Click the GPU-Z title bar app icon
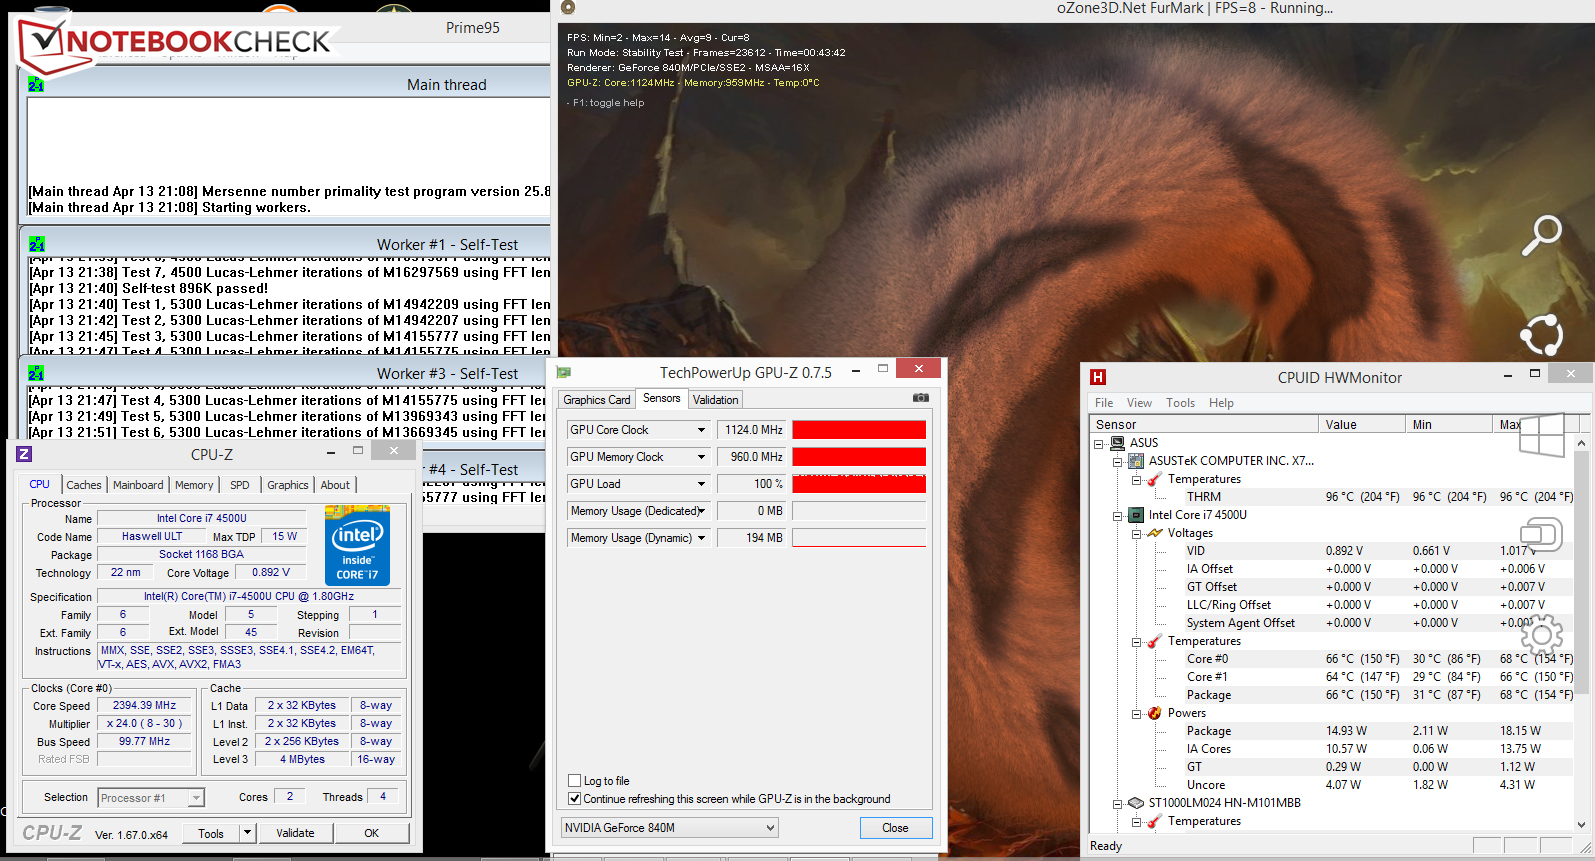This screenshot has height=861, width=1595. point(564,372)
